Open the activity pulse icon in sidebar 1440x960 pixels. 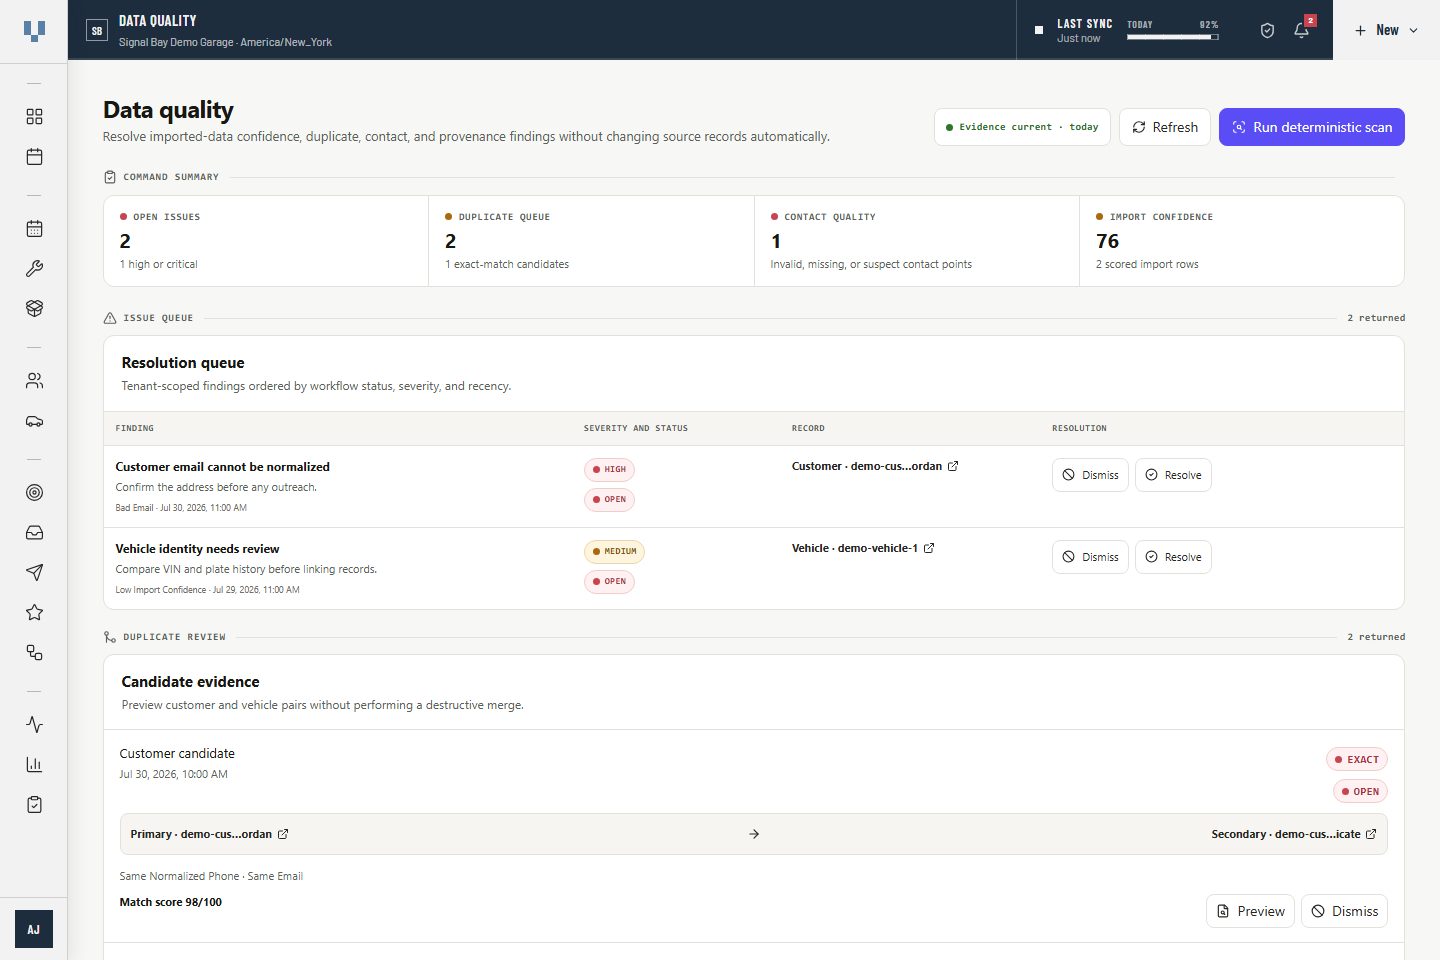(x=34, y=725)
